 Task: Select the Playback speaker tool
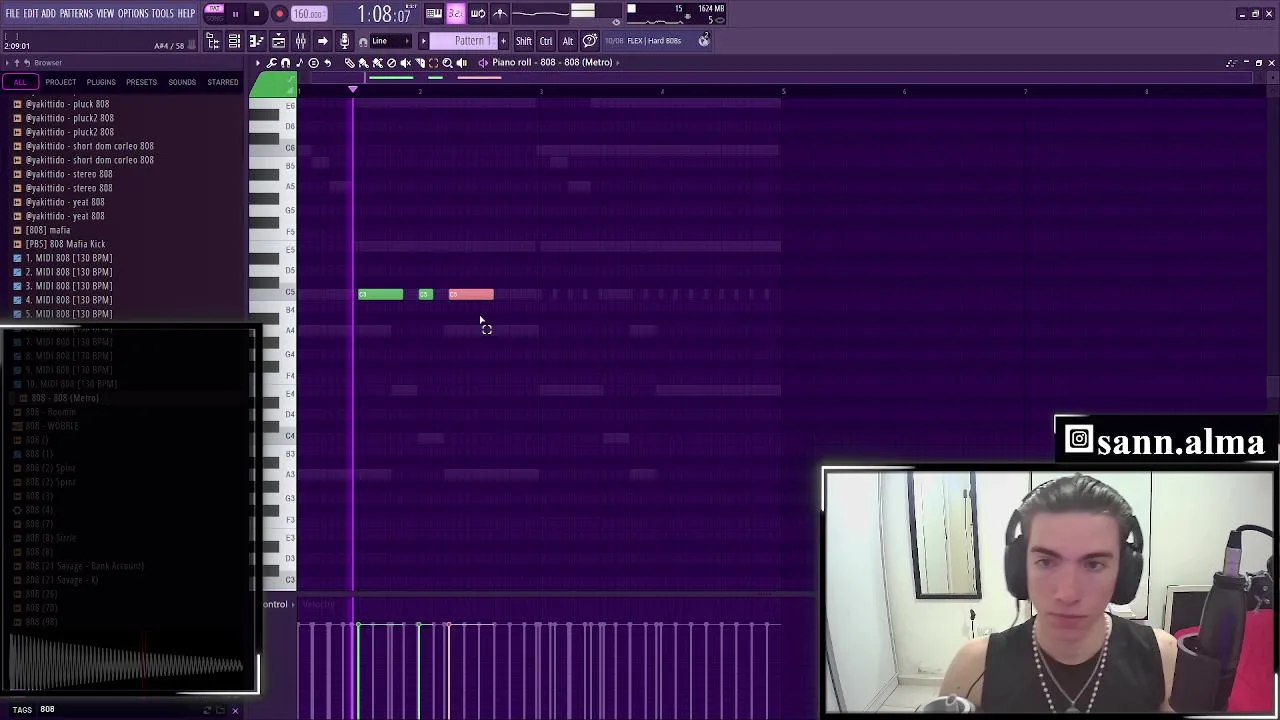pyautogui.click(x=462, y=62)
